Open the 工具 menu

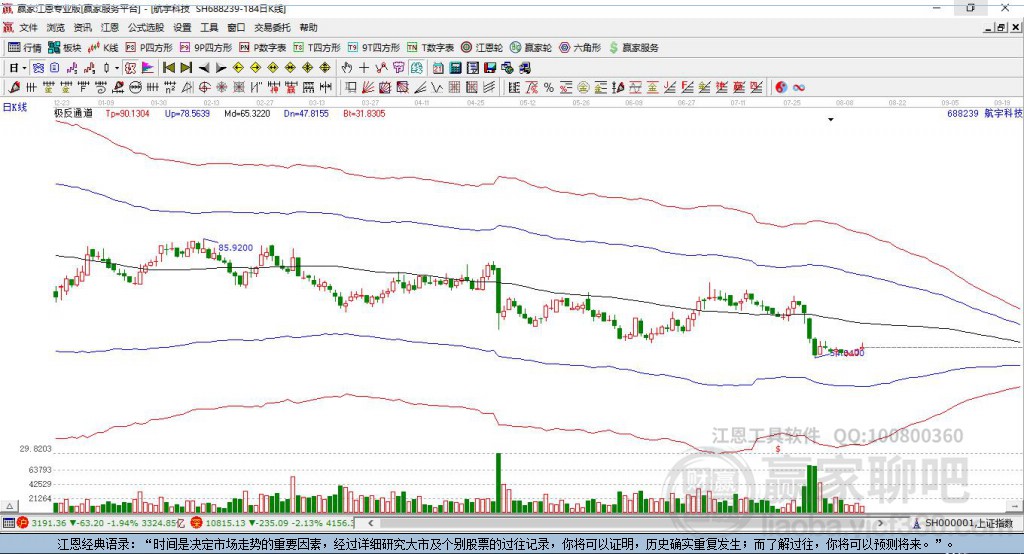click(209, 27)
